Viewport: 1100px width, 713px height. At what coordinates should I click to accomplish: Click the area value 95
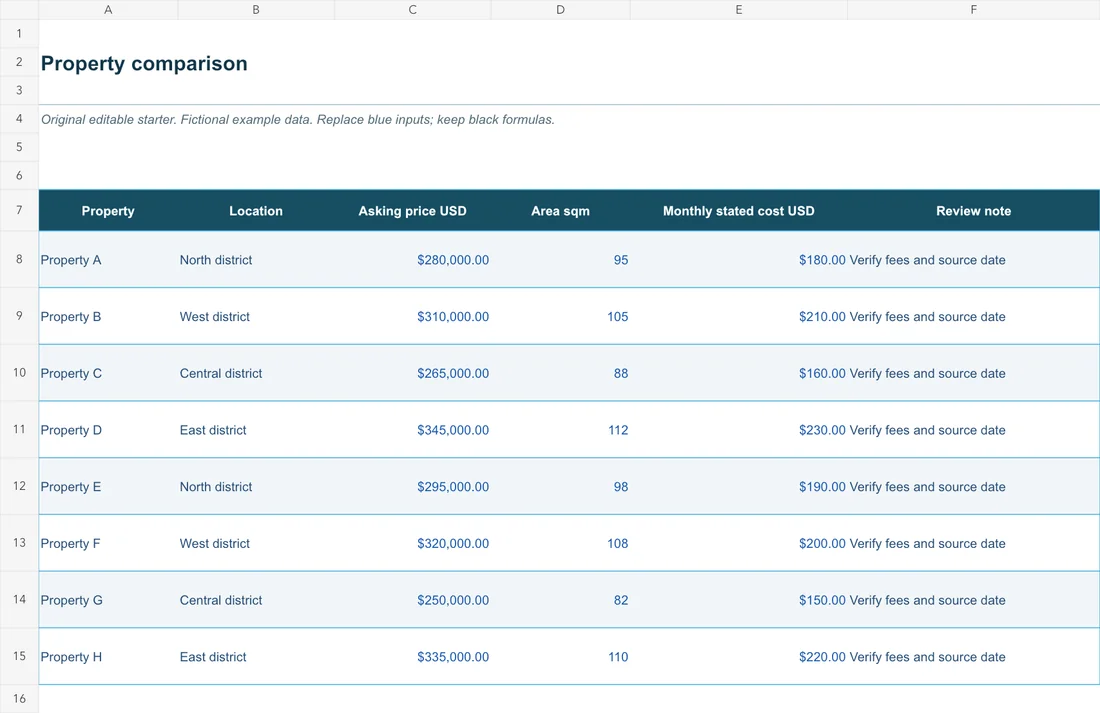(621, 260)
